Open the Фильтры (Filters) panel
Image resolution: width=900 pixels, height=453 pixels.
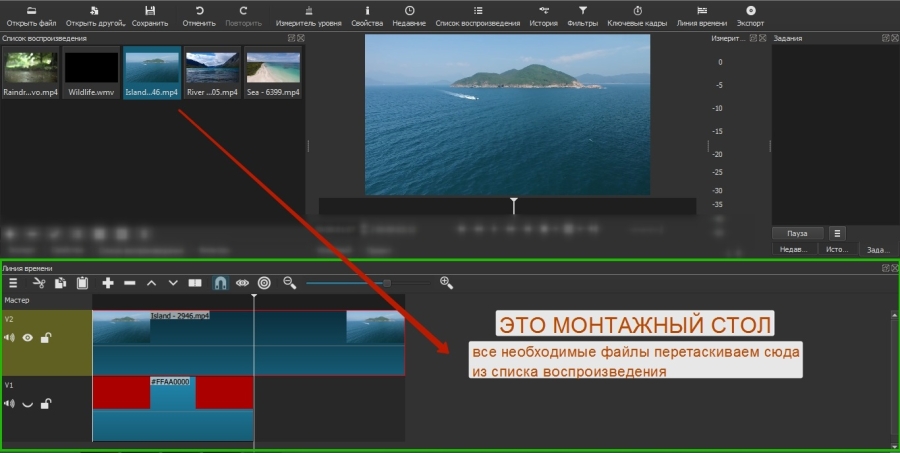tap(582, 15)
